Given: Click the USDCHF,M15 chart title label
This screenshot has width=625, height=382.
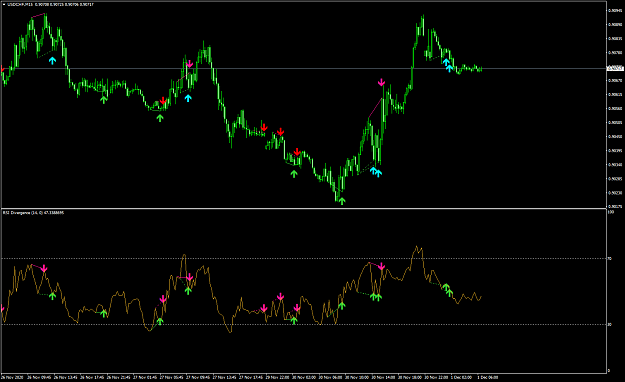Looking at the screenshot, I should pos(20,4).
